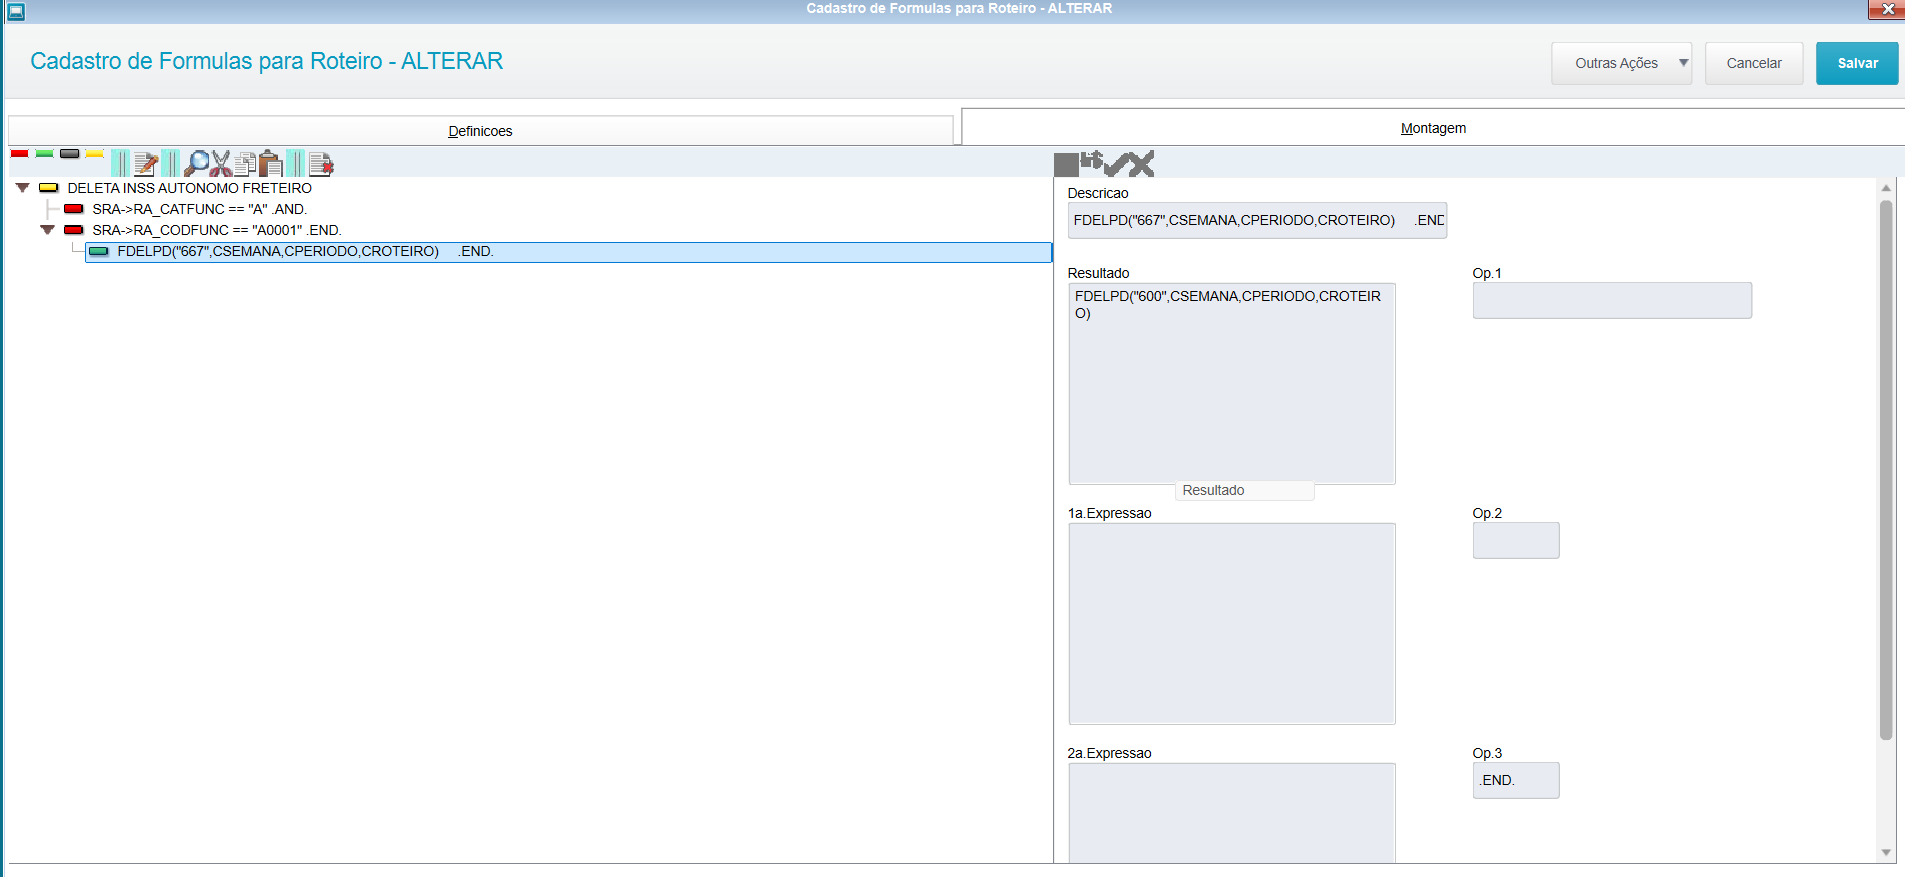Click the copy pages icon

pyautogui.click(x=246, y=163)
